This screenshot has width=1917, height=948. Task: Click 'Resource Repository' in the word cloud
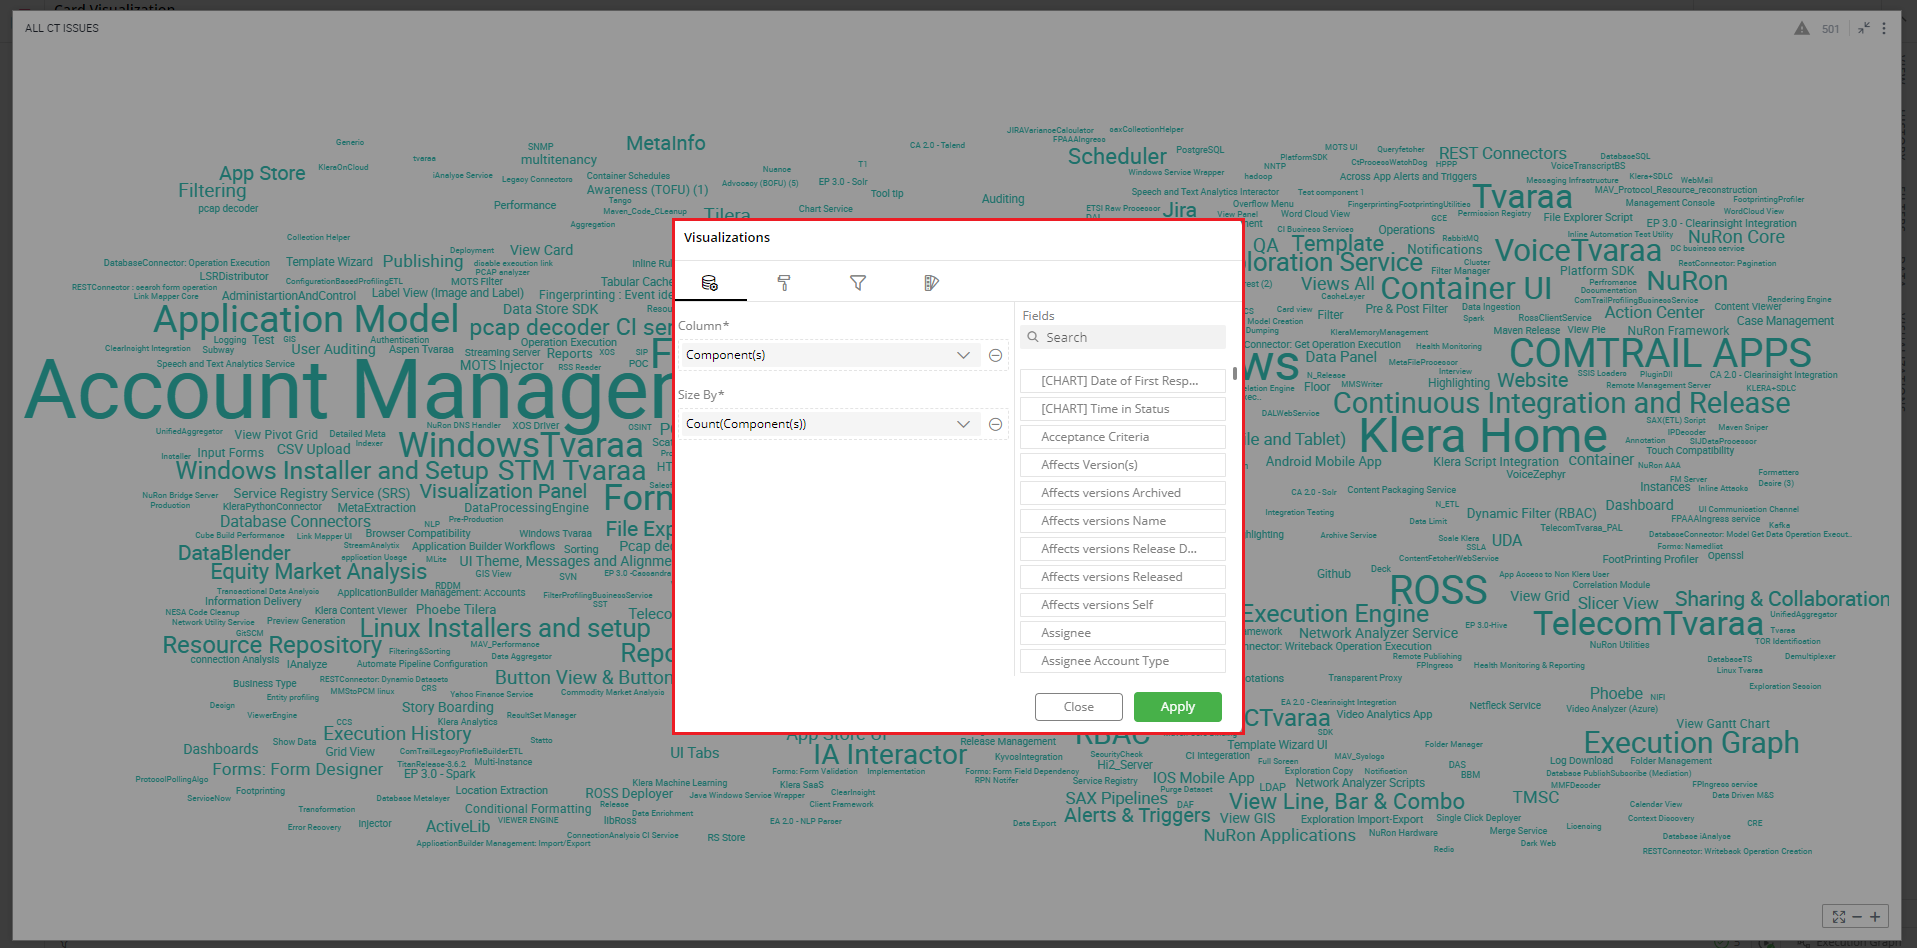[x=272, y=645]
